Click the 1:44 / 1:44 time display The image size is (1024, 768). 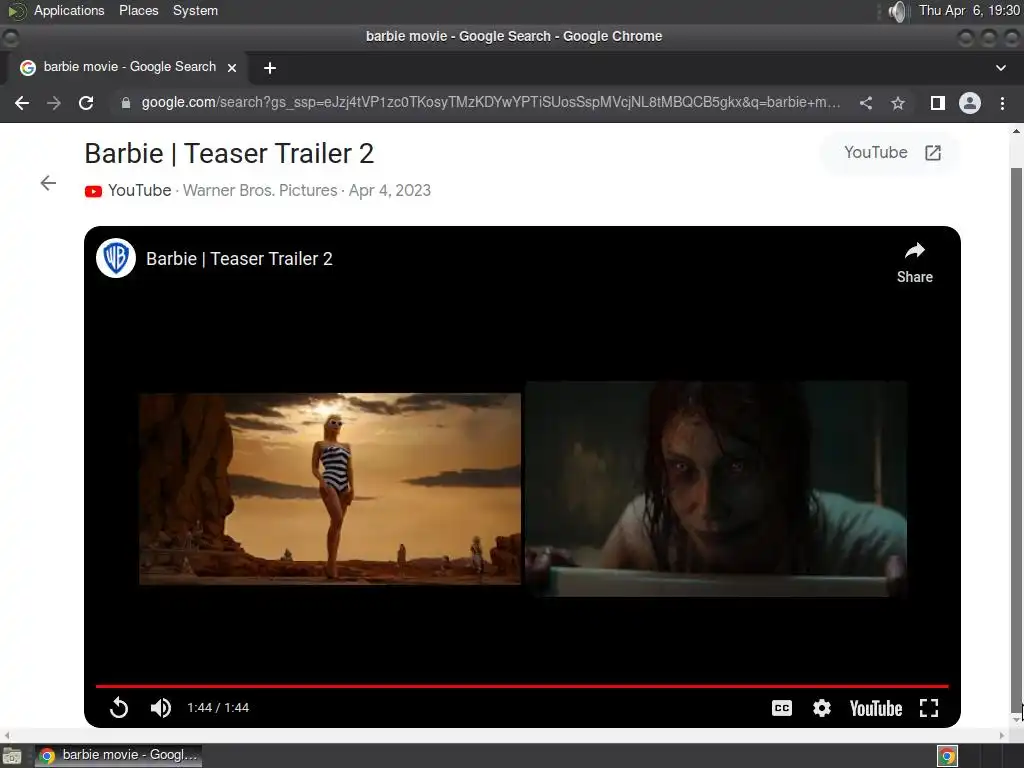point(218,708)
